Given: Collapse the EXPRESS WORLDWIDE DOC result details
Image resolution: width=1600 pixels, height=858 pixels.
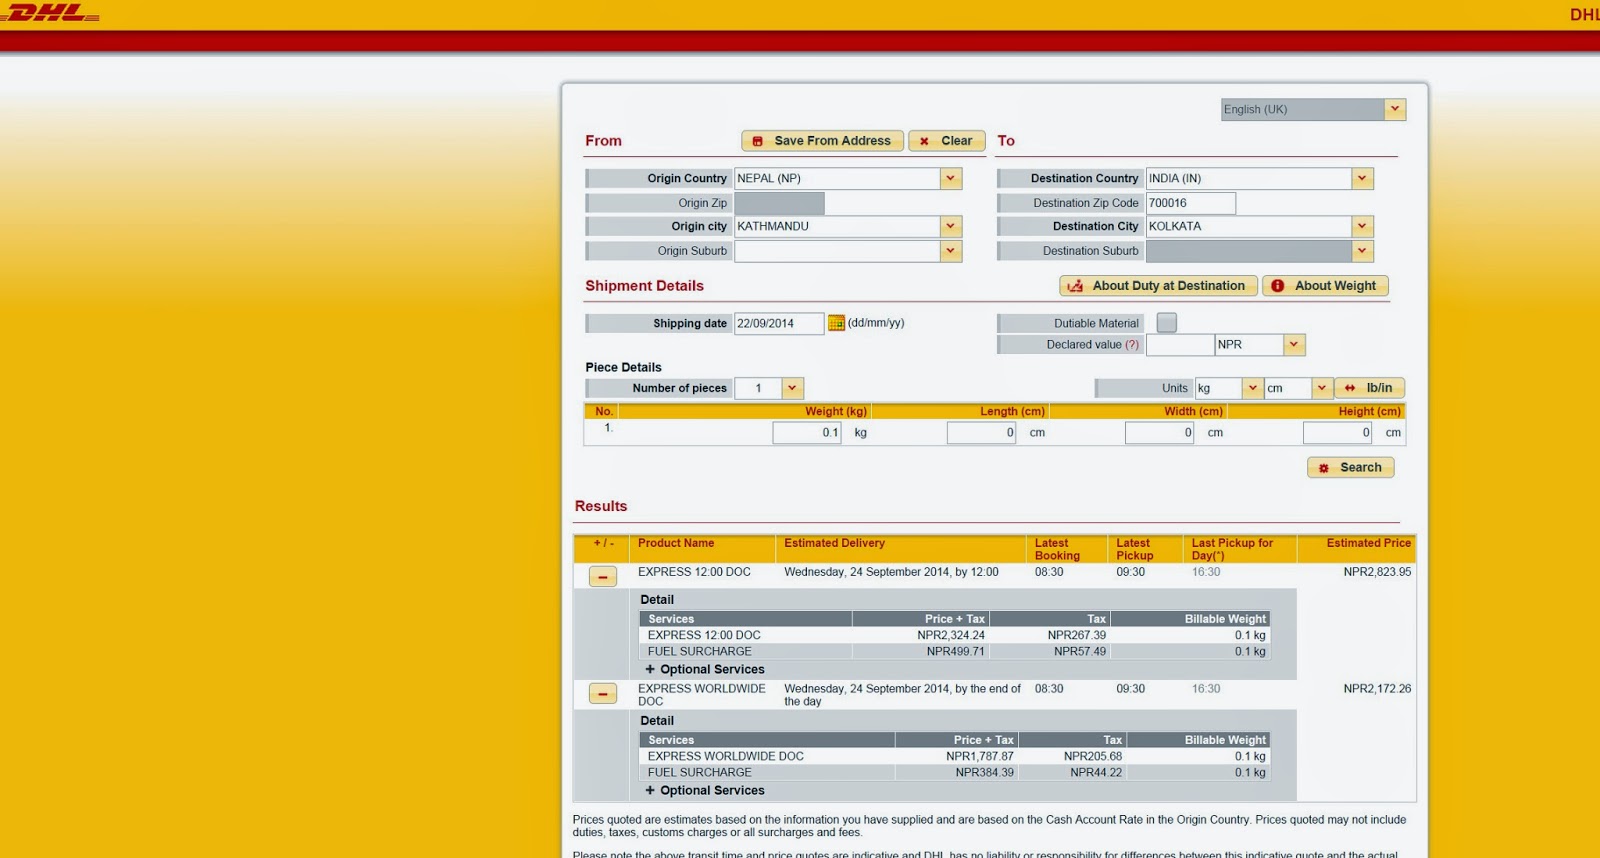Looking at the screenshot, I should tap(602, 693).
